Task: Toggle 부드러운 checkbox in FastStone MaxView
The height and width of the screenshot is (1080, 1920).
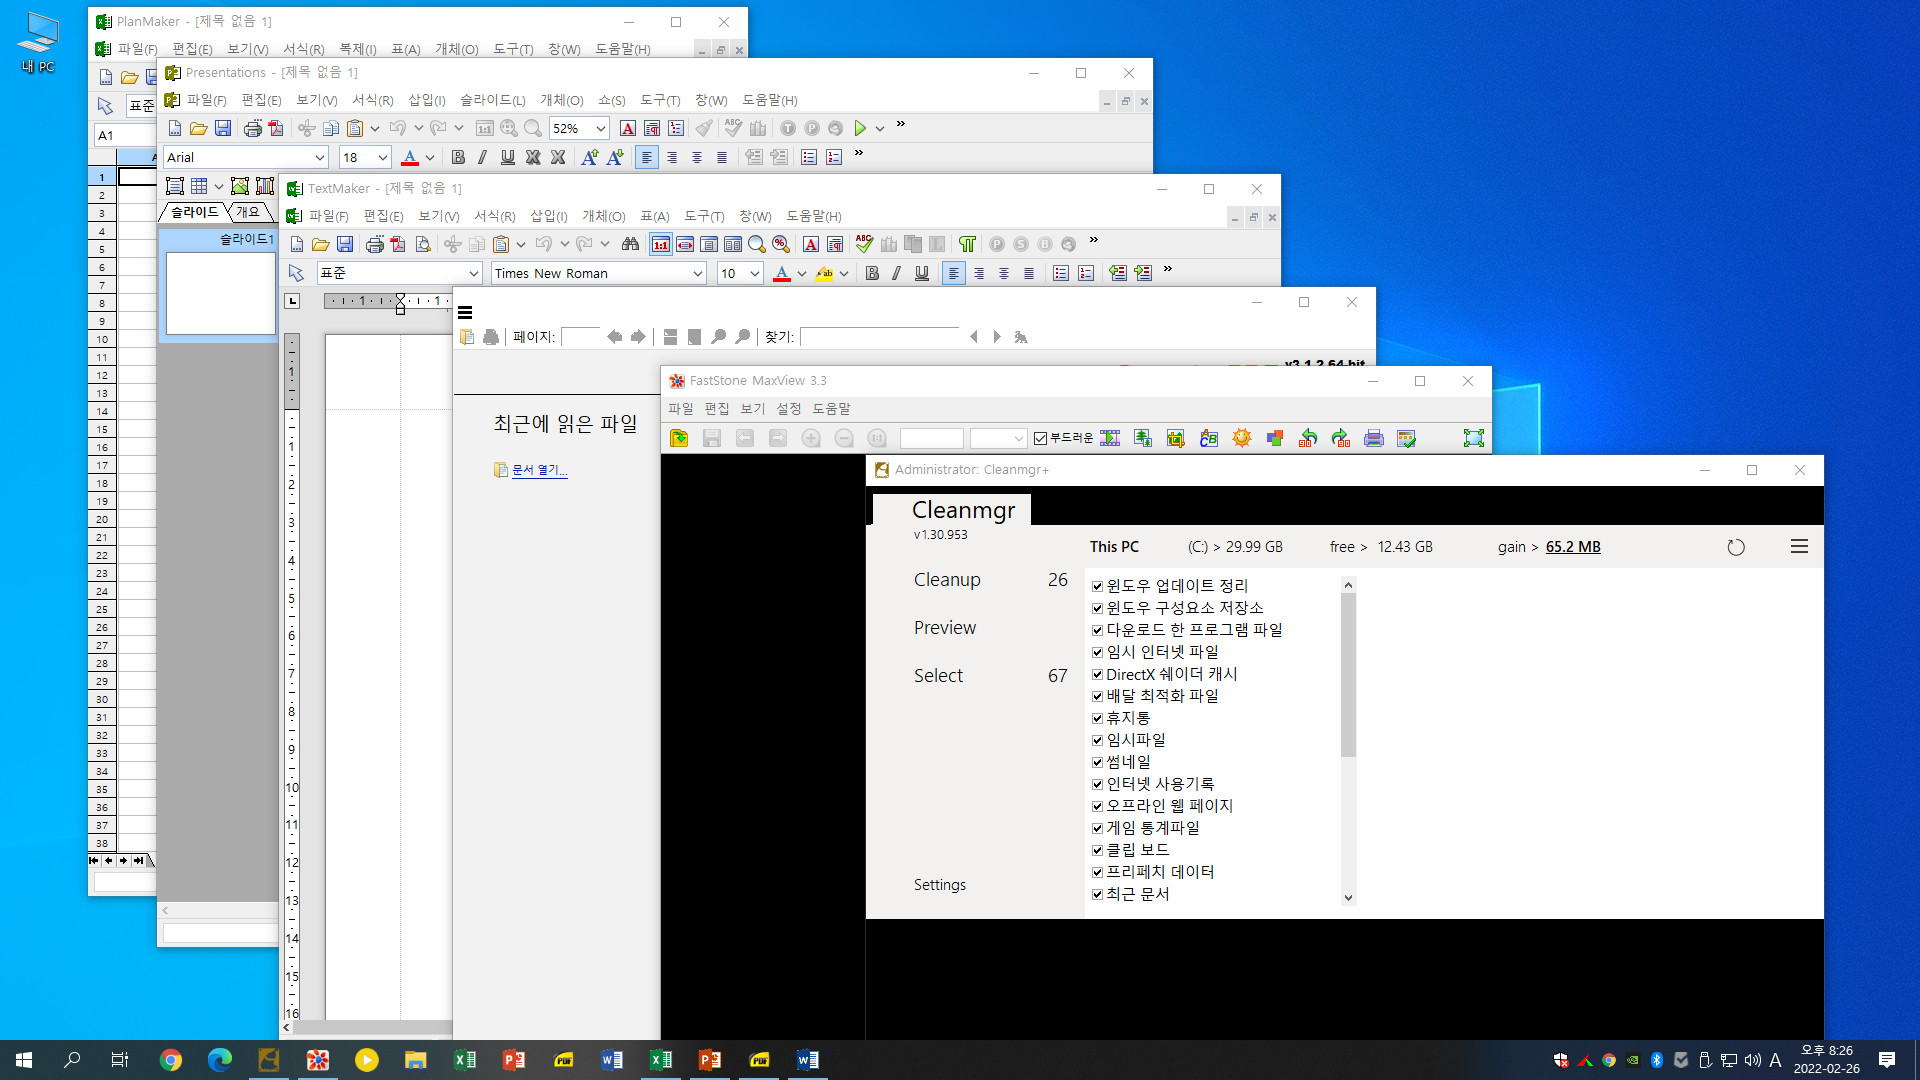Action: click(x=1040, y=438)
